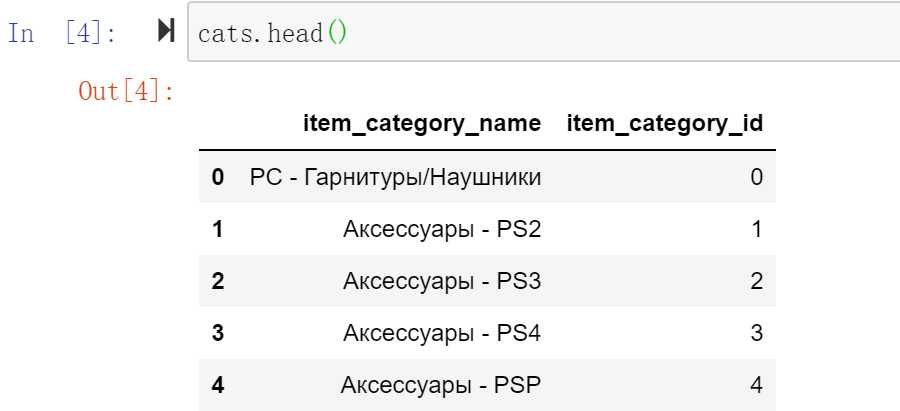Viewport: 900px width, 411px height.
Task: Select the item_category_id value 4 cell
Action: coord(757,385)
